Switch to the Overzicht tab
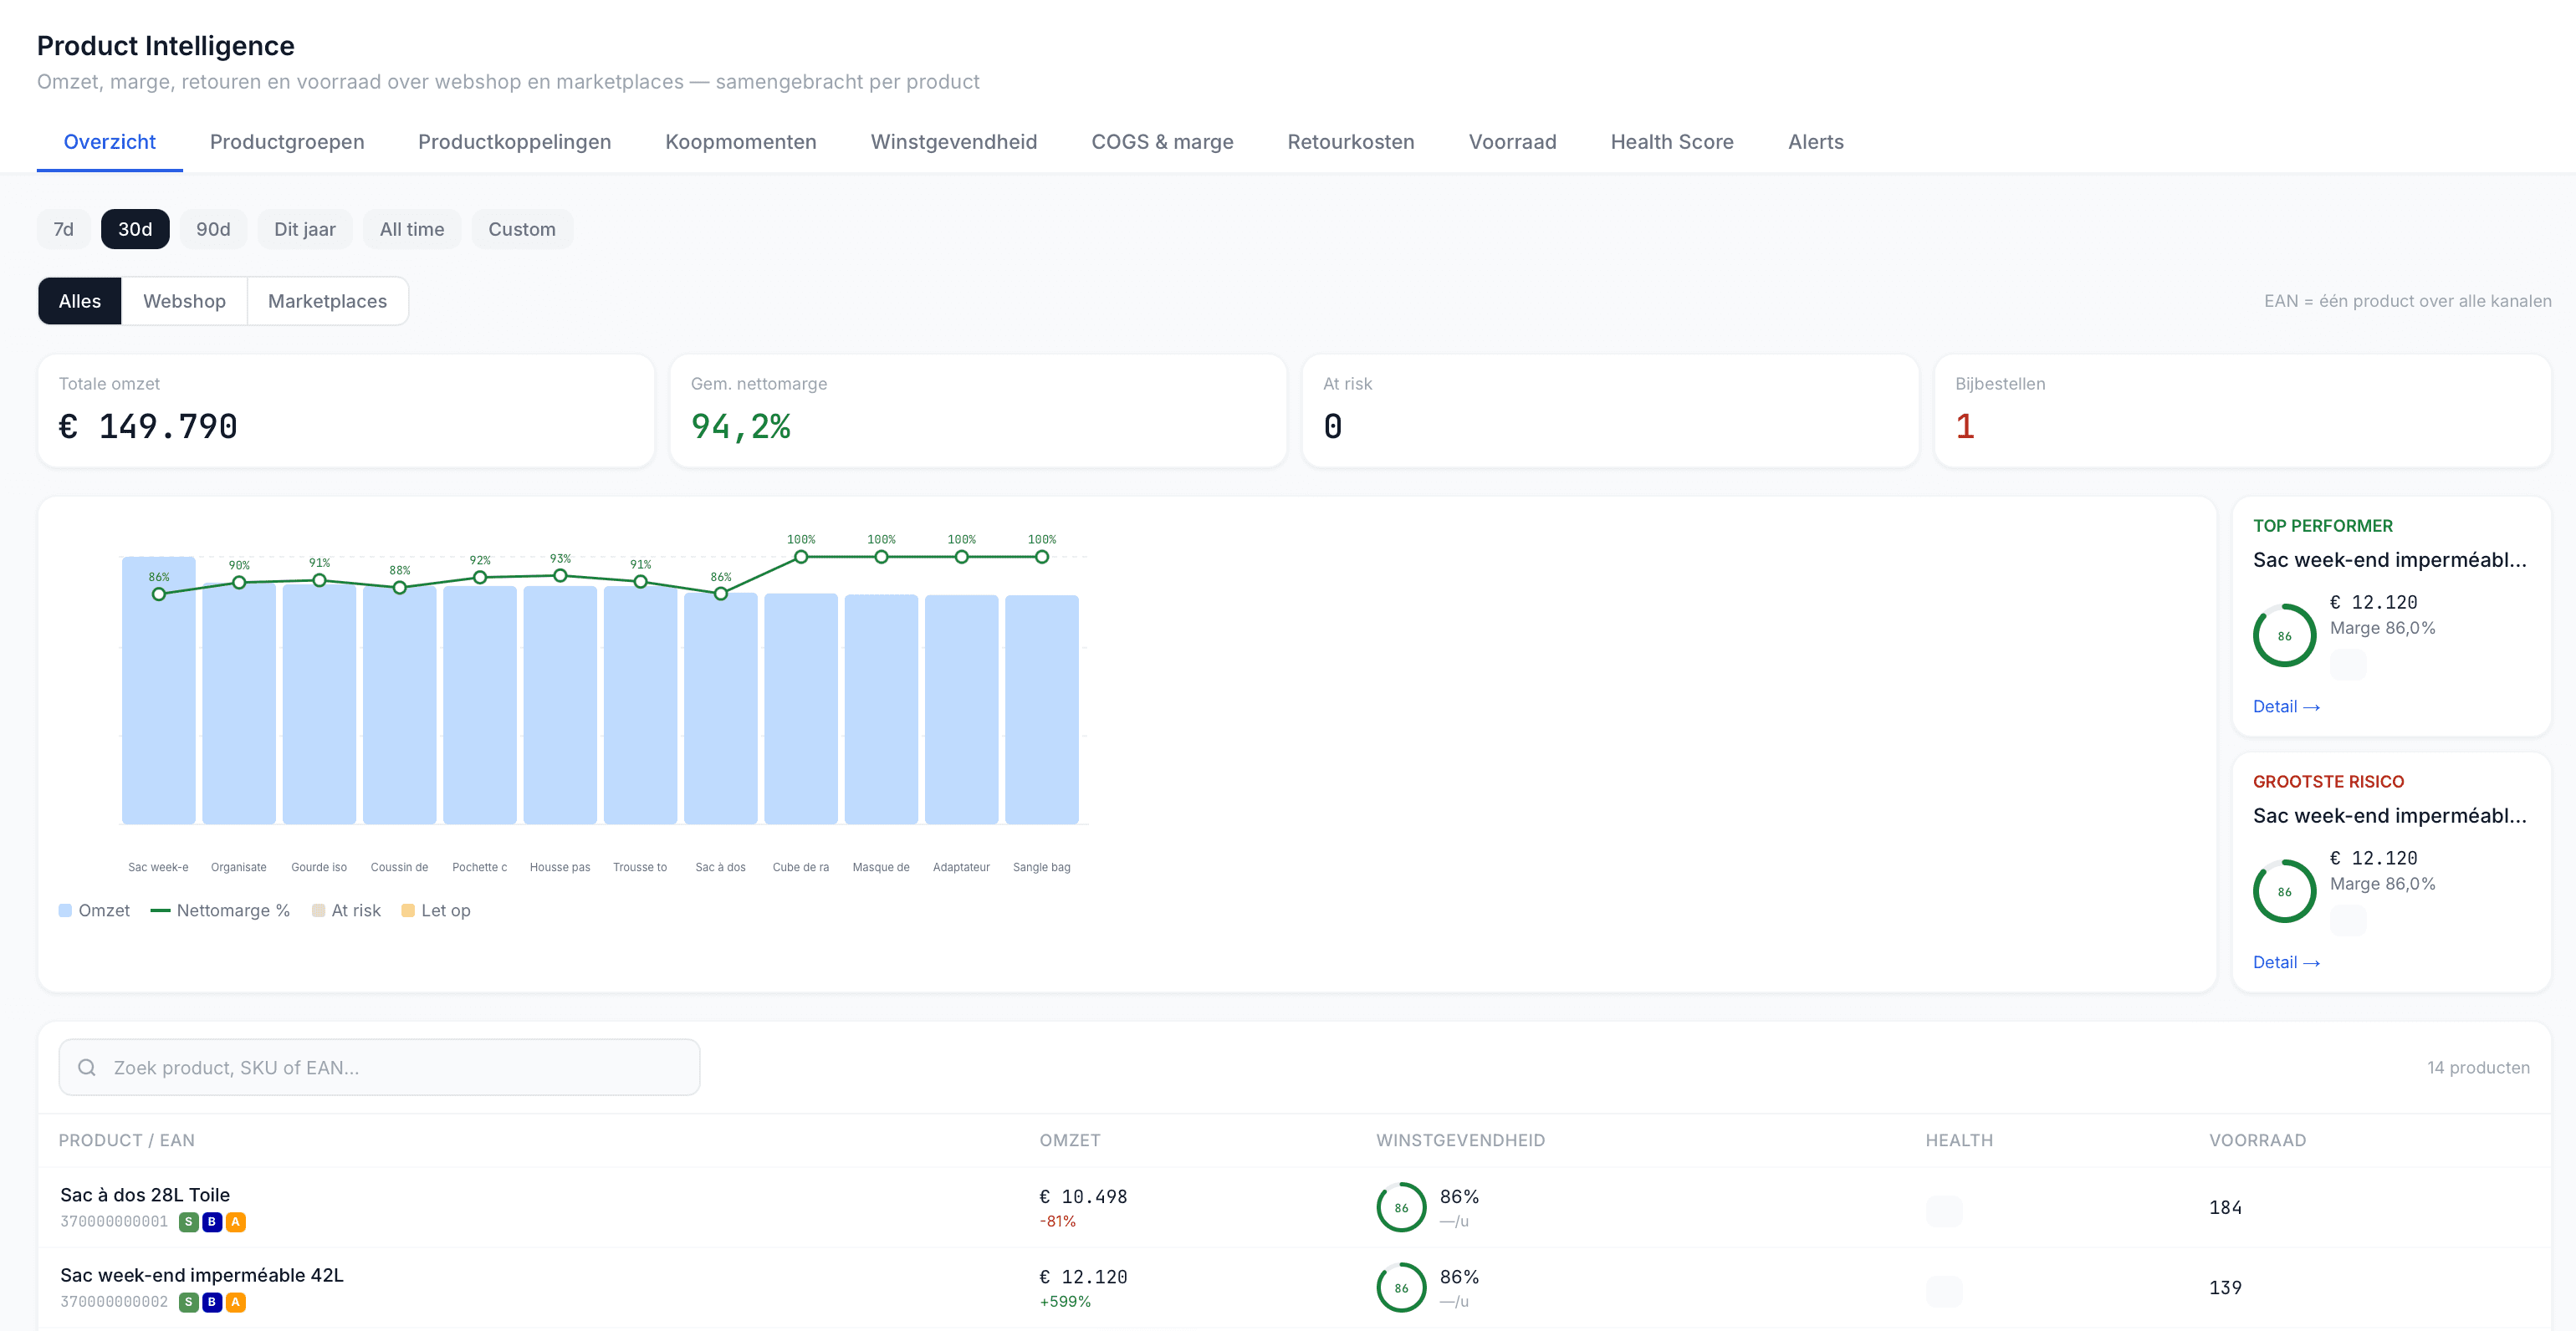The width and height of the screenshot is (2576, 1331). tap(110, 142)
